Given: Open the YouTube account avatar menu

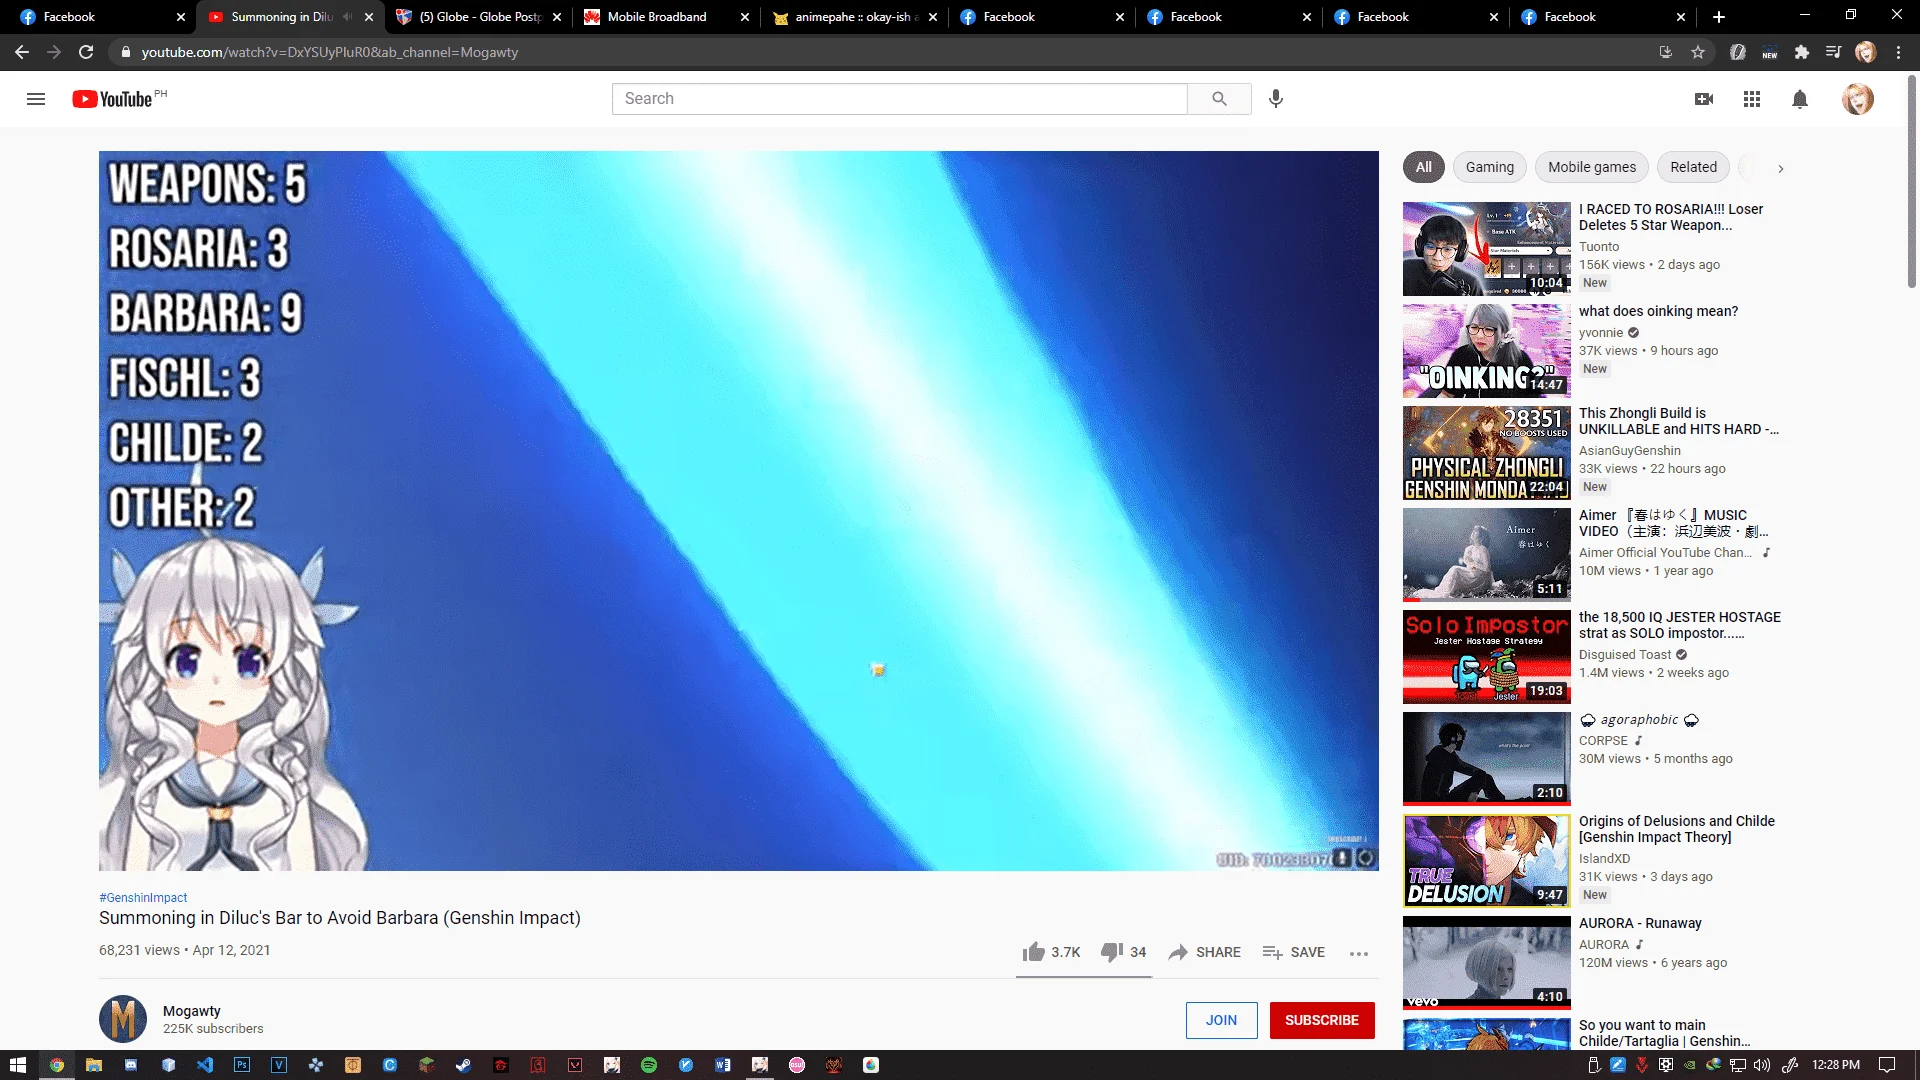Looking at the screenshot, I should tap(1858, 99).
